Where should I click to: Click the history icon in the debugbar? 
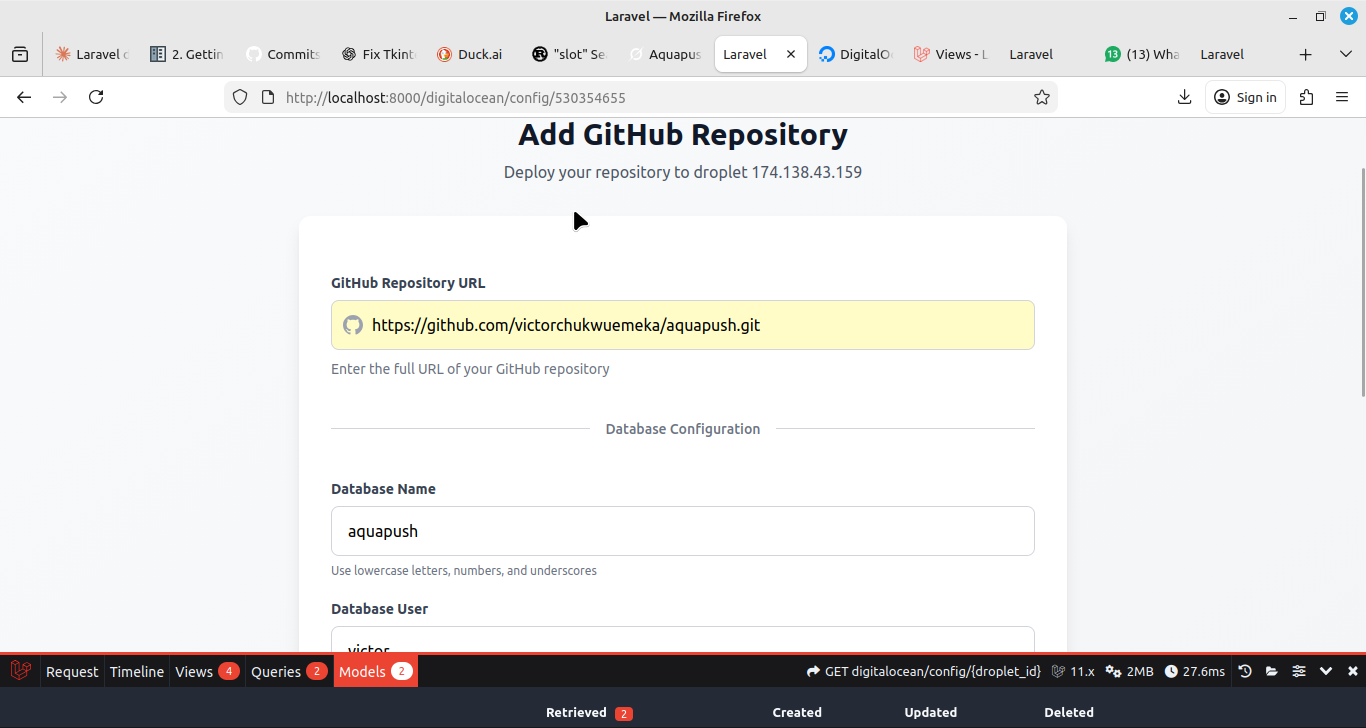tap(1243, 671)
